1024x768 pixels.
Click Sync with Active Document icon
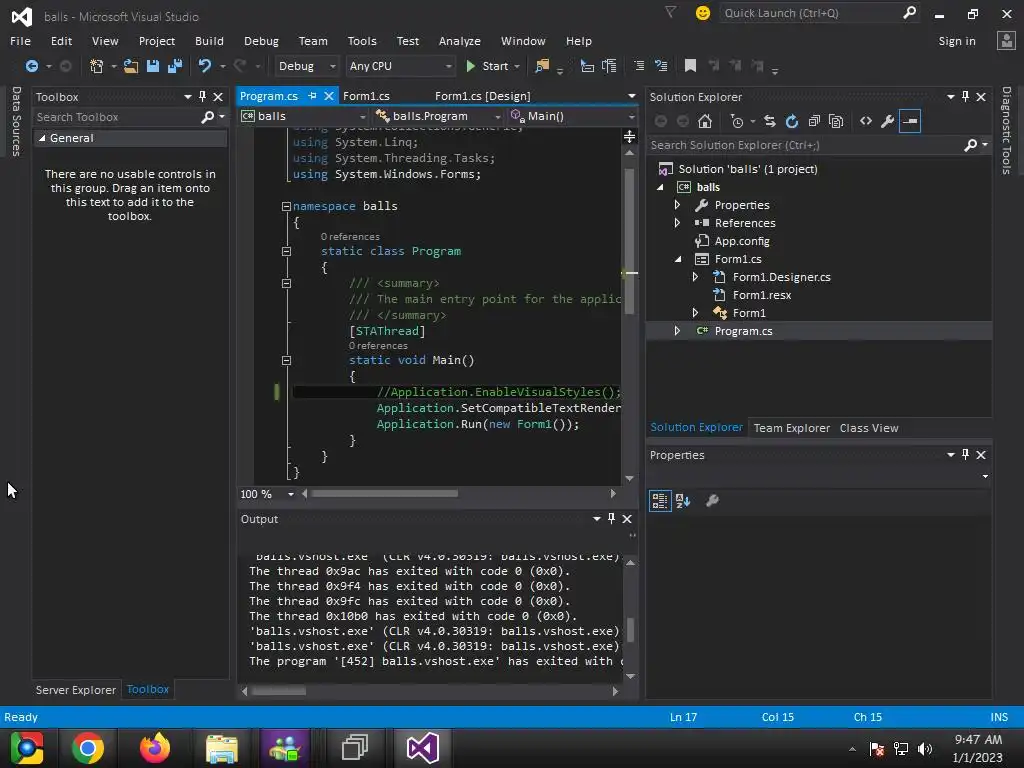pyautogui.click(x=770, y=121)
